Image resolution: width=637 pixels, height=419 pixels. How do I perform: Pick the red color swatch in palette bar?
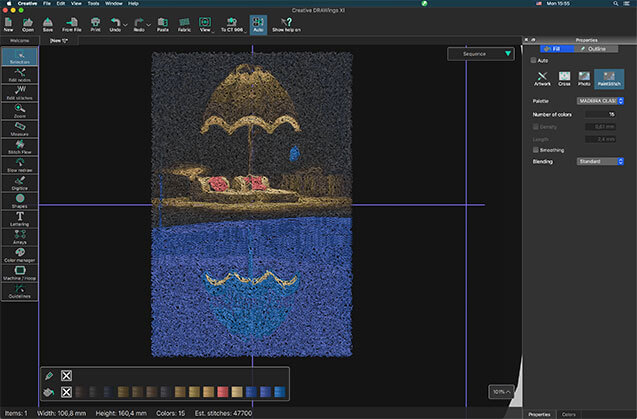point(222,391)
